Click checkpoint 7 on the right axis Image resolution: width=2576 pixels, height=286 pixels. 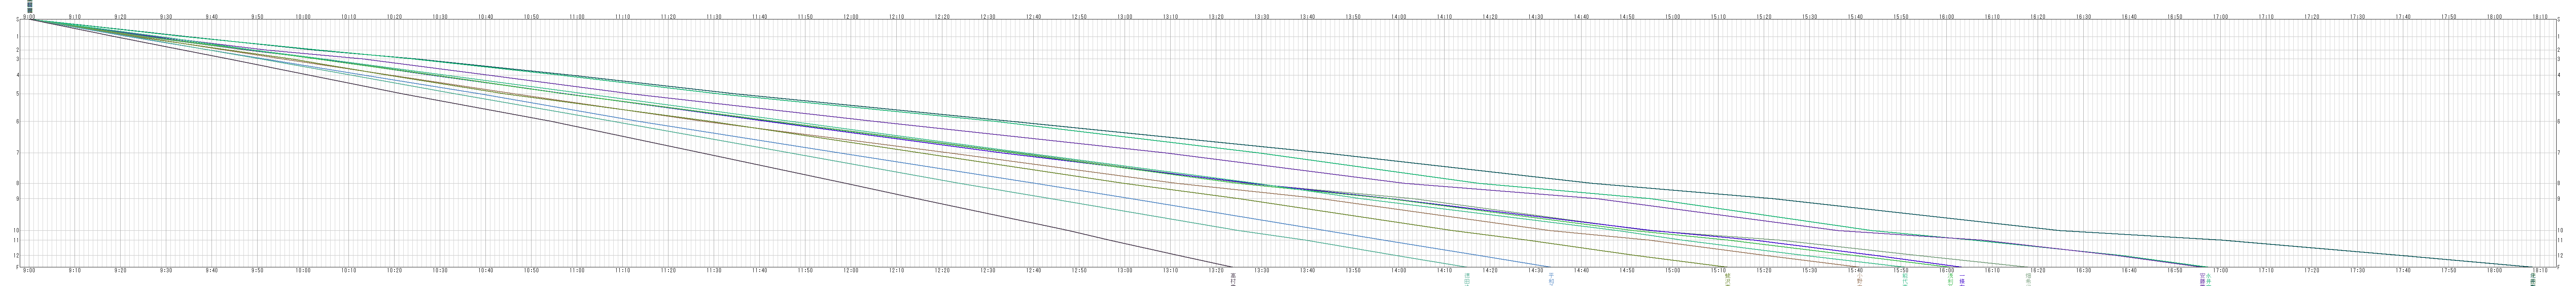[x=2558, y=153]
